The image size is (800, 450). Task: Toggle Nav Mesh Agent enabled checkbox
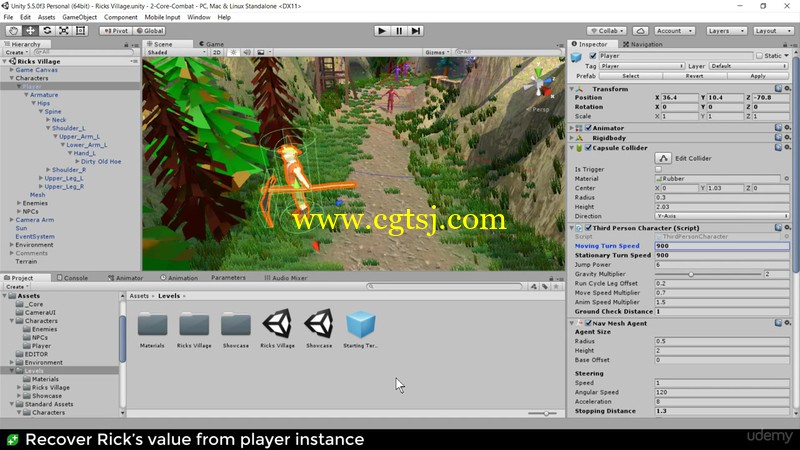(x=588, y=323)
